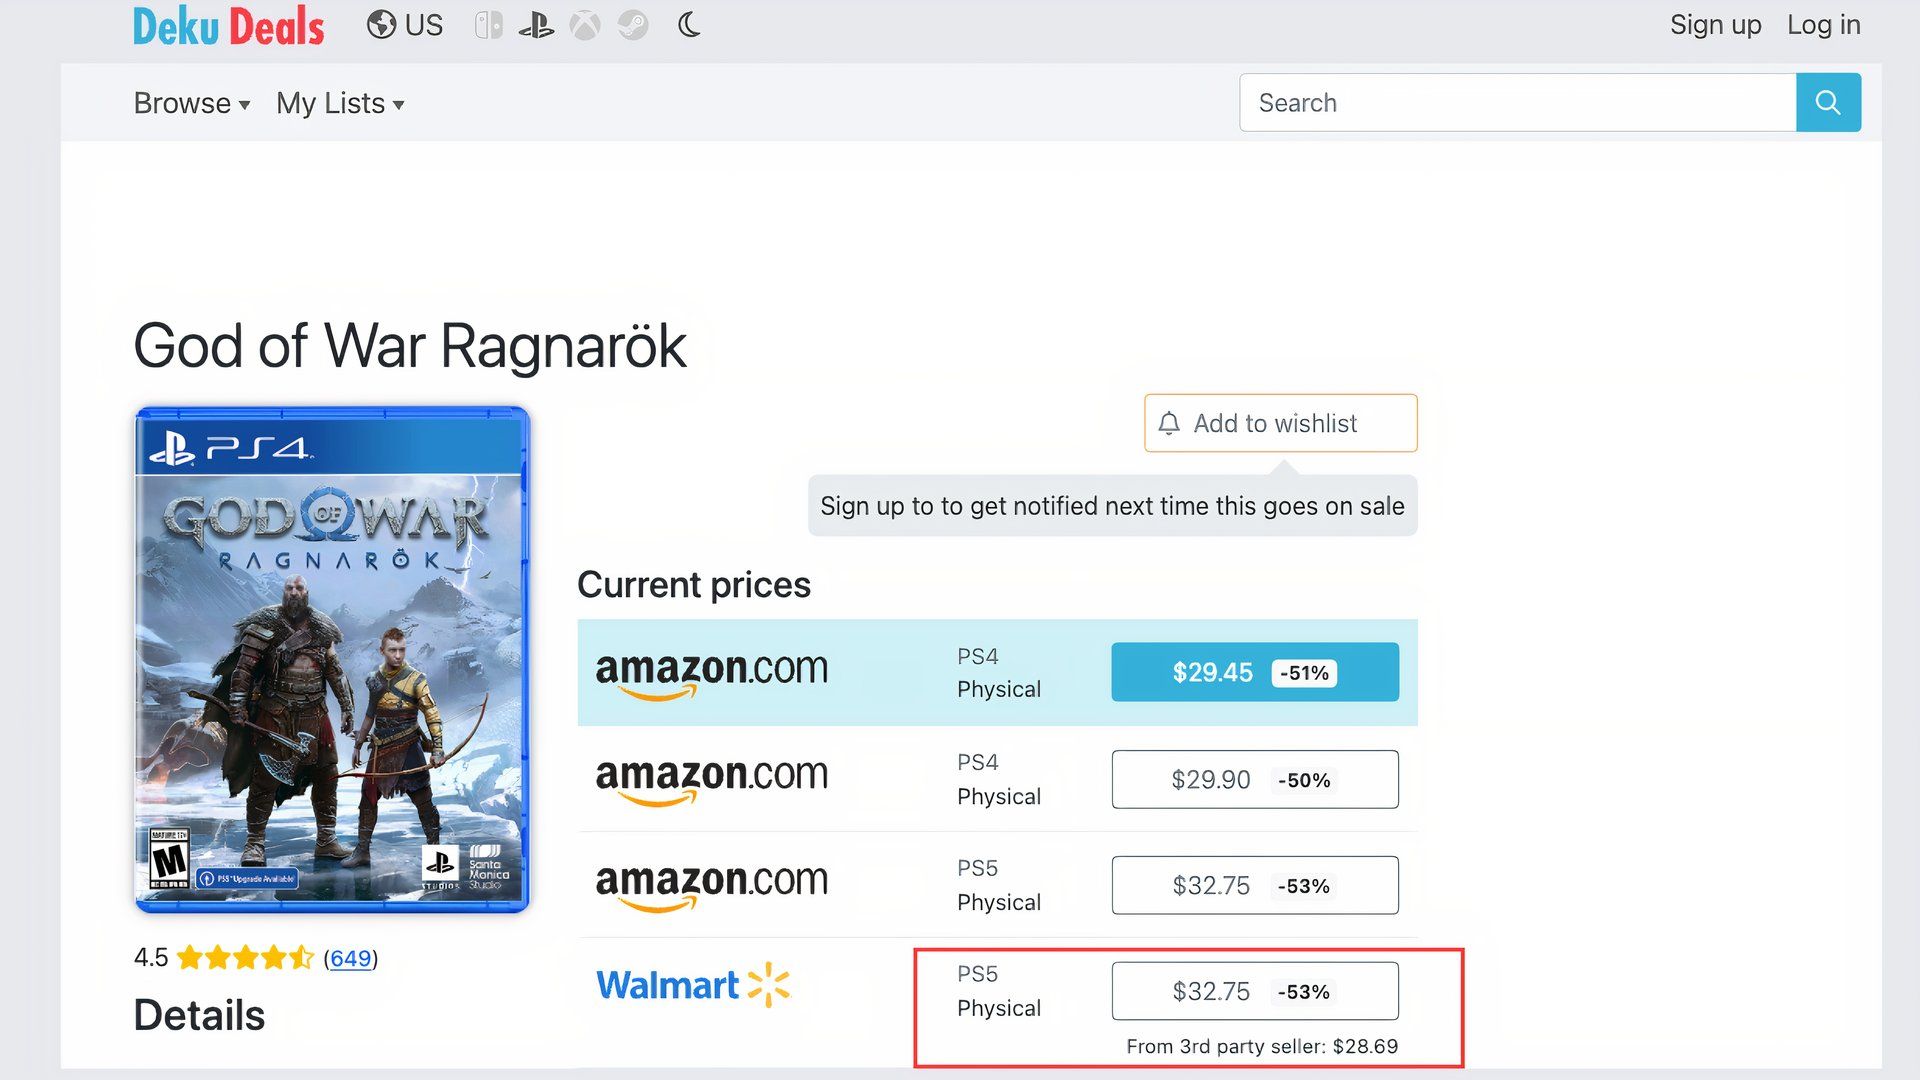Image resolution: width=1920 pixels, height=1080 pixels.
Task: Filter by PlayStation platform icon
Action: (x=536, y=25)
